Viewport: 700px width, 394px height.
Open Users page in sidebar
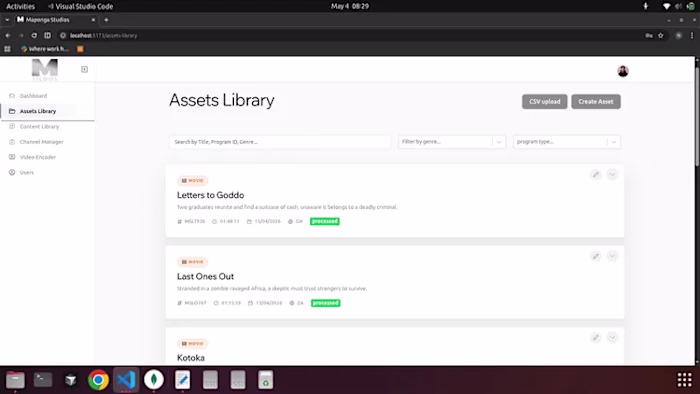click(27, 172)
